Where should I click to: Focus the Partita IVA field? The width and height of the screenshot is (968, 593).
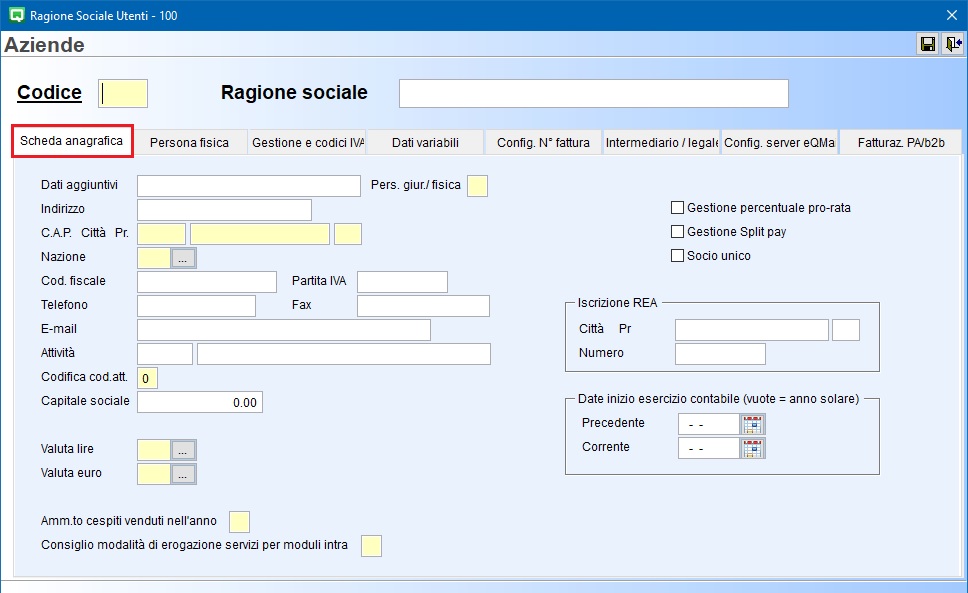[403, 282]
